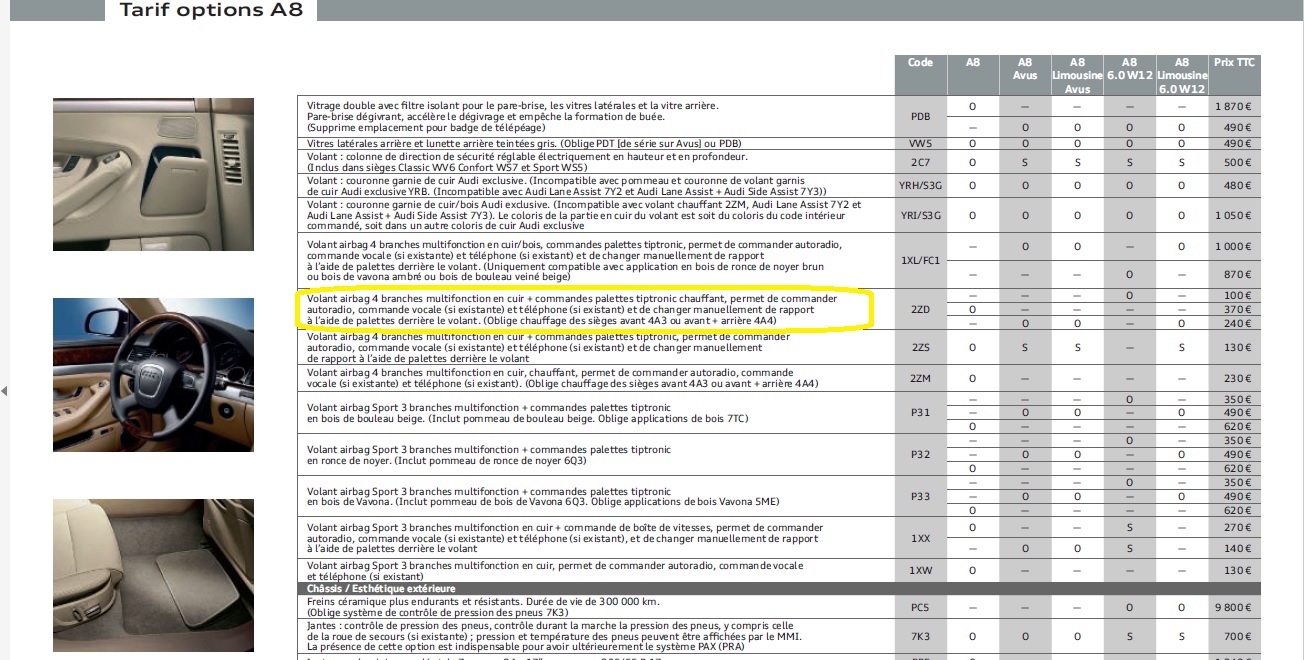Viewport: 1304px width, 660px height.
Task: Select the 240 € price
Action: [1238, 324]
